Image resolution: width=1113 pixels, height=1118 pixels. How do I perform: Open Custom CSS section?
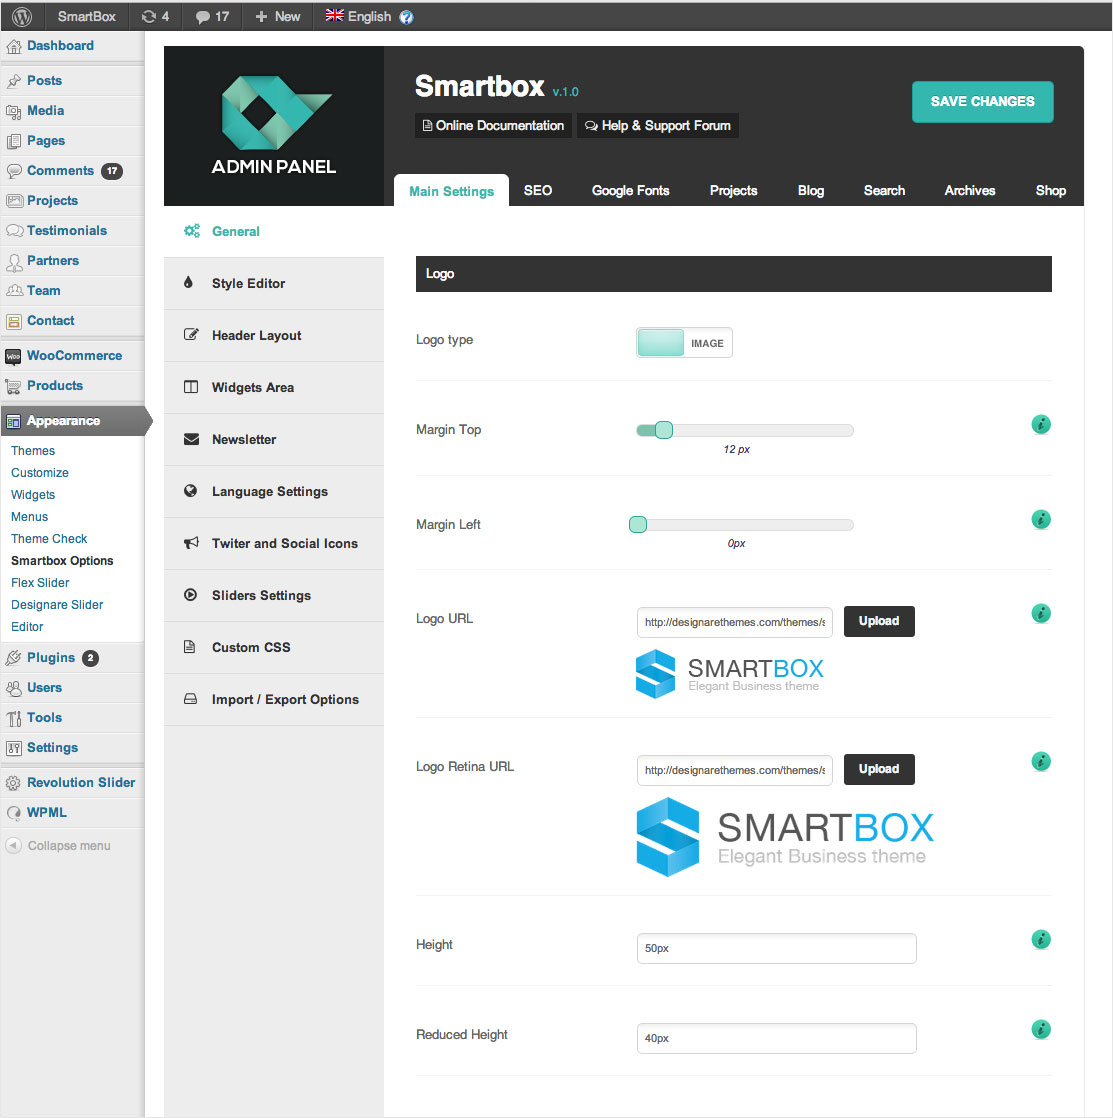[274, 647]
